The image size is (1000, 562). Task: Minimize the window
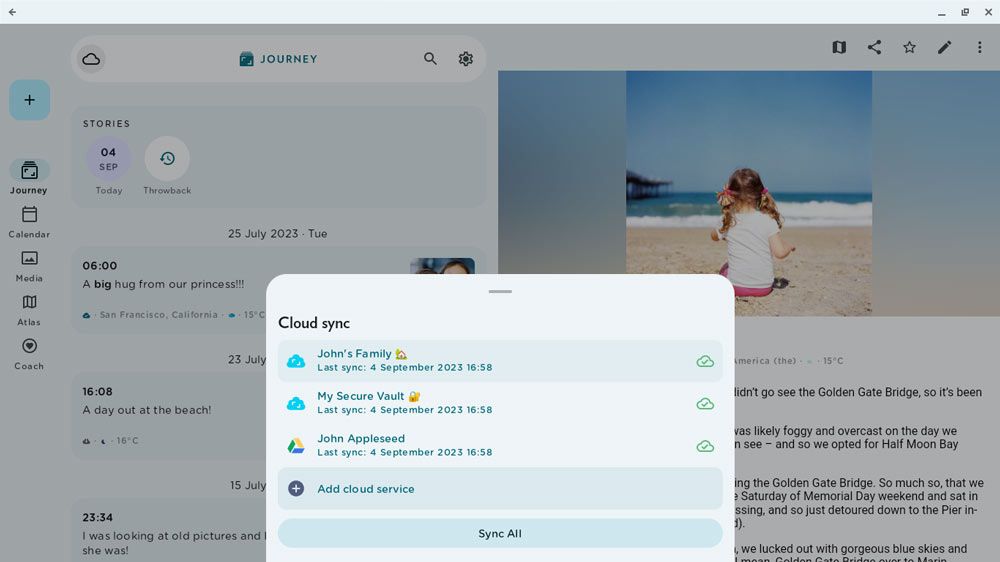pos(941,12)
